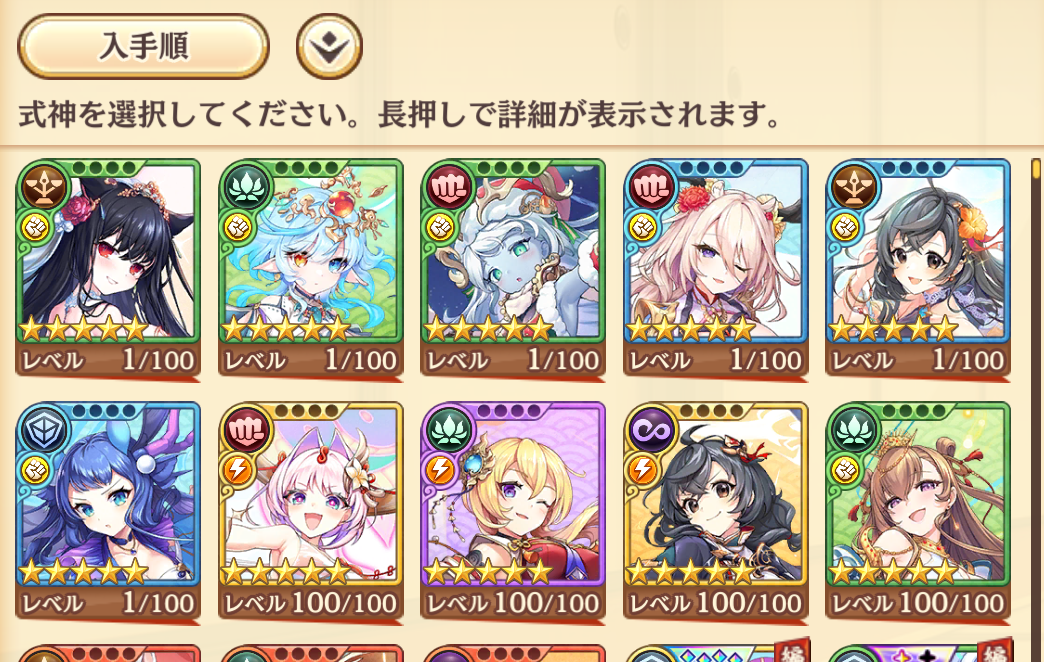This screenshot has width=1044, height=662.
Task: Click the lotus role icon on the brown-haired crown girl
Action: pos(855,430)
